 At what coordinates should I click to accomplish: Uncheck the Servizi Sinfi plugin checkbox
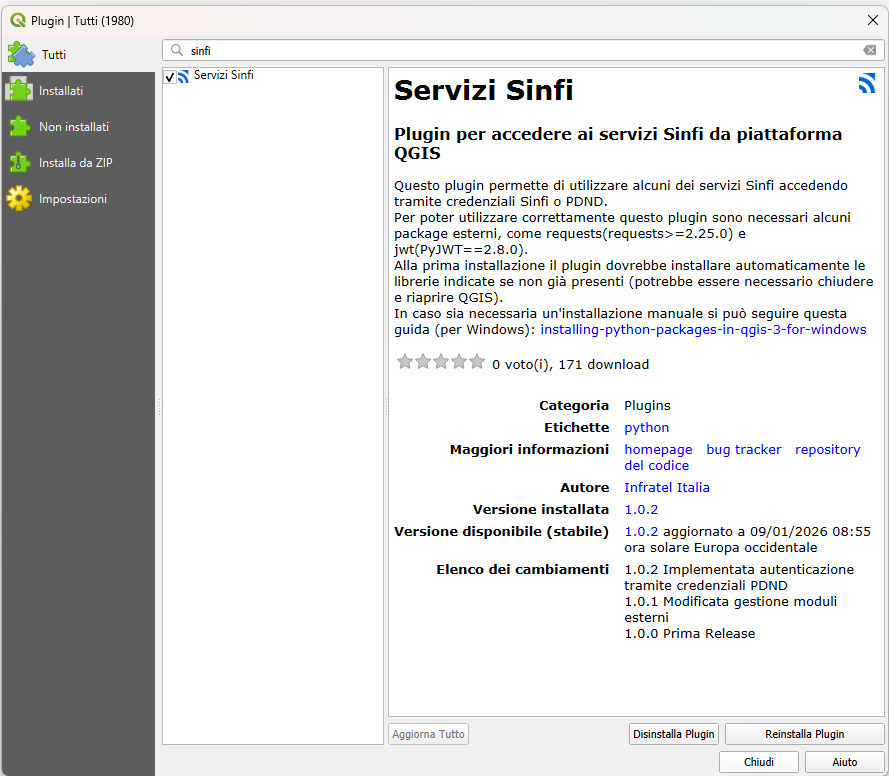[169, 74]
